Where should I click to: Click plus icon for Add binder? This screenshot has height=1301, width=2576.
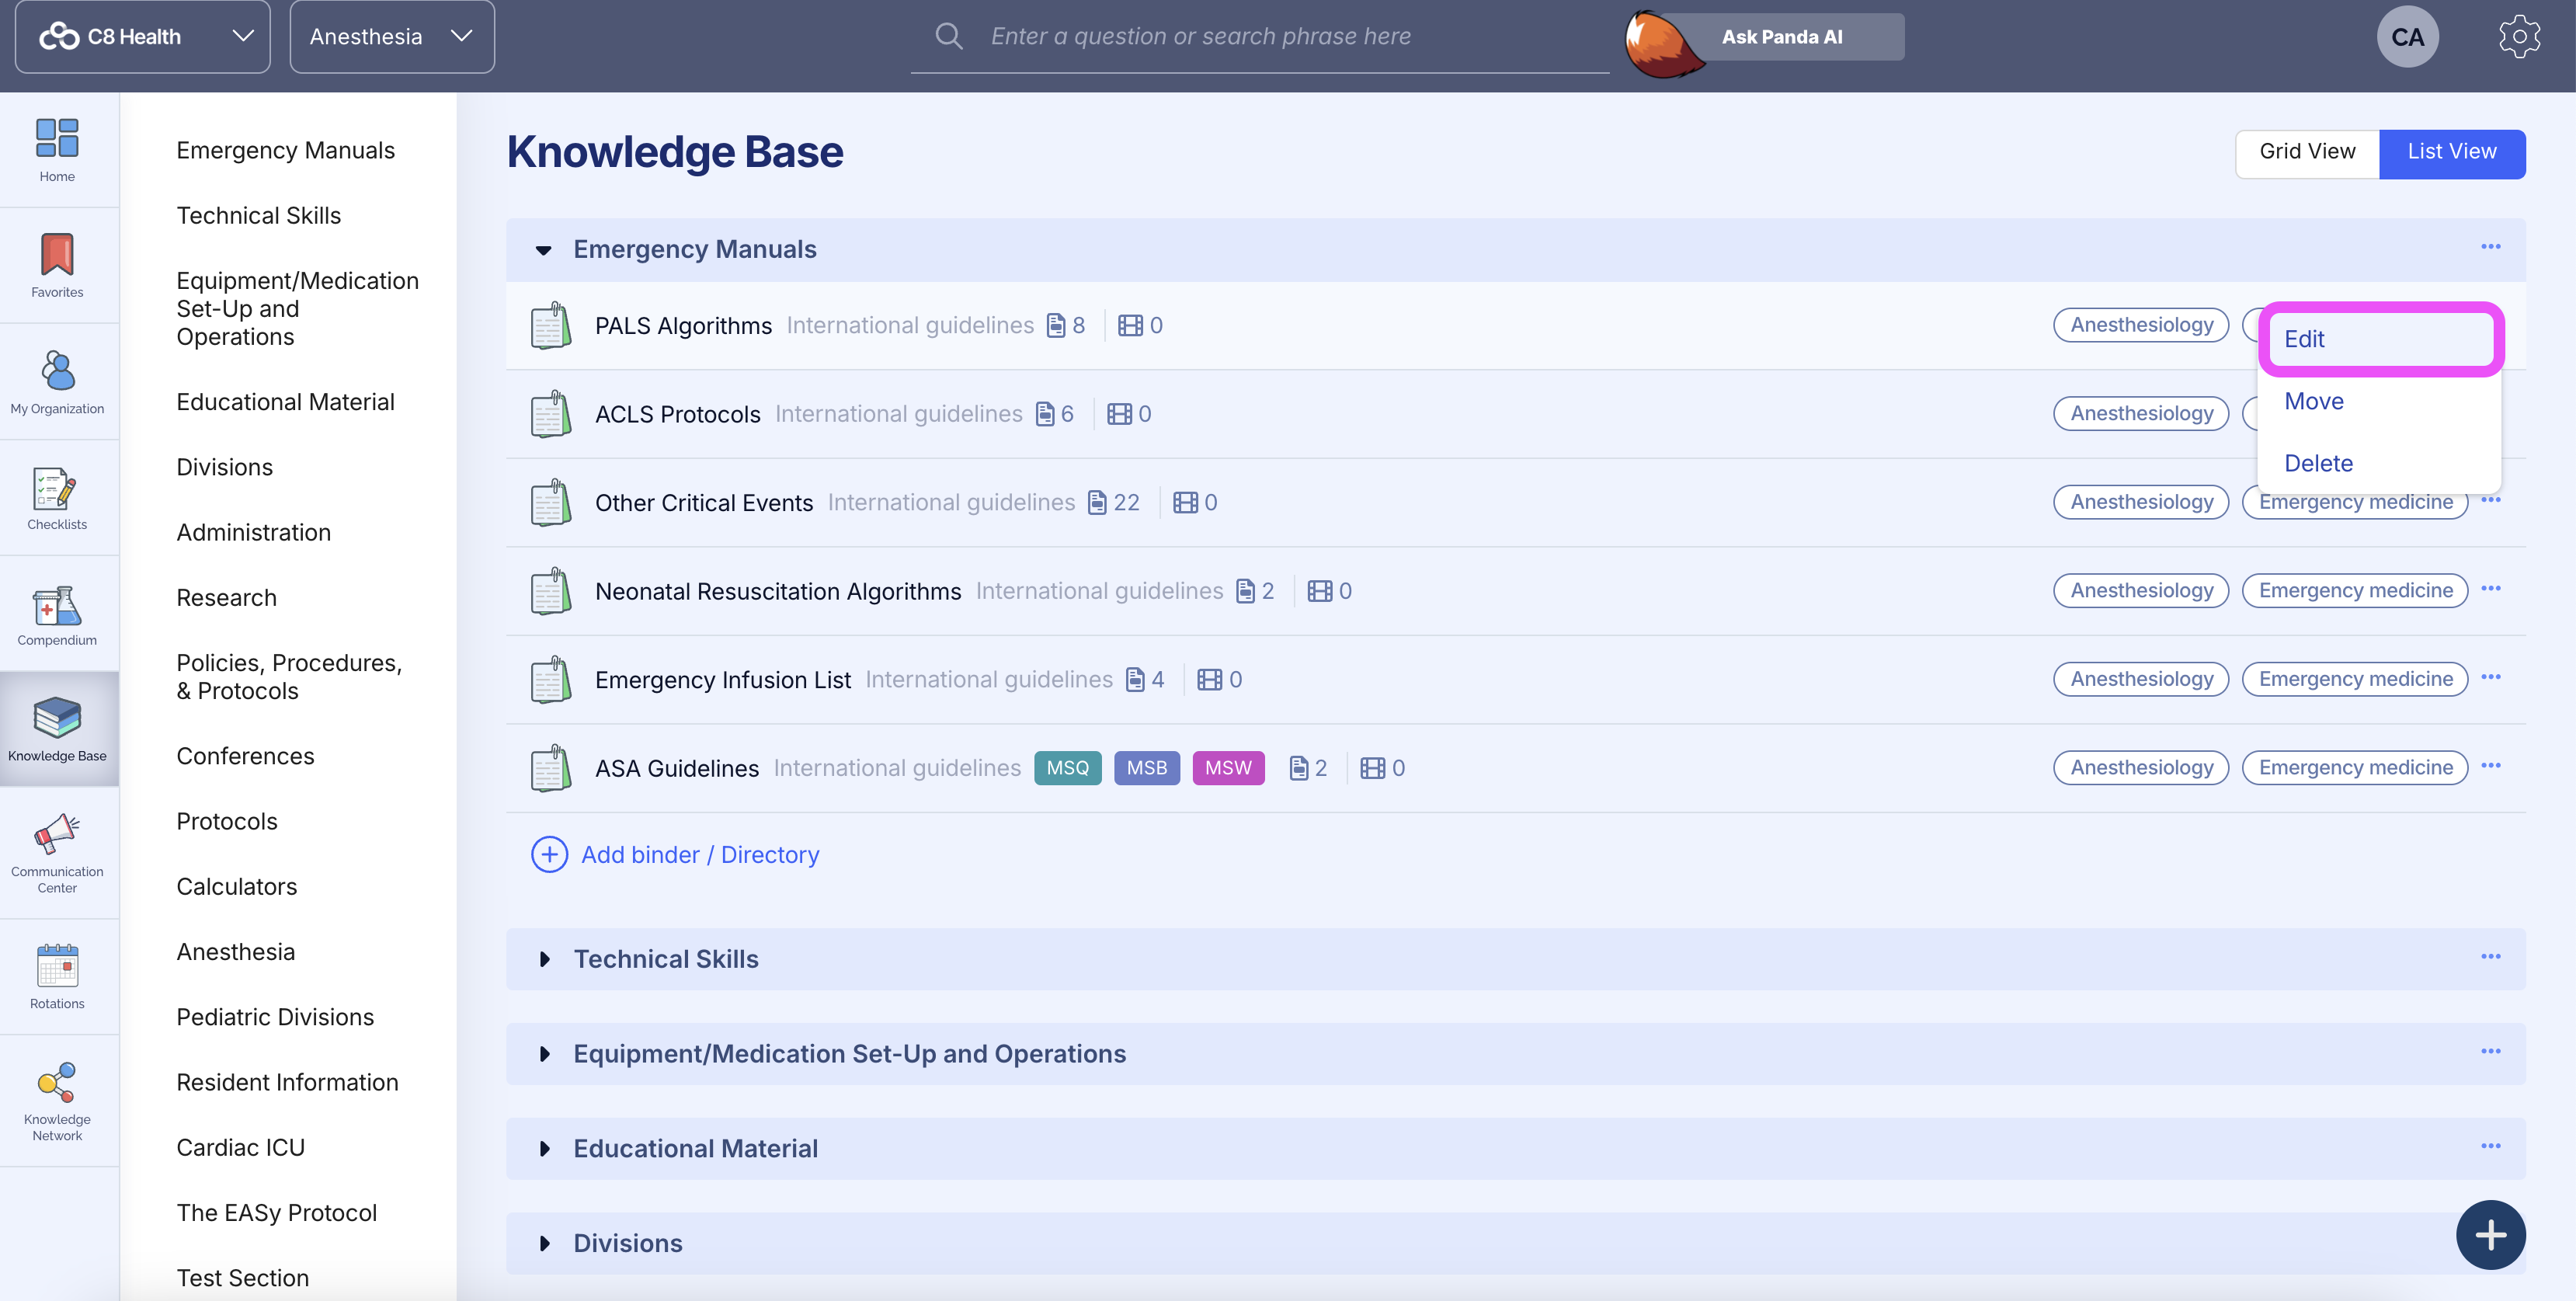coord(549,855)
